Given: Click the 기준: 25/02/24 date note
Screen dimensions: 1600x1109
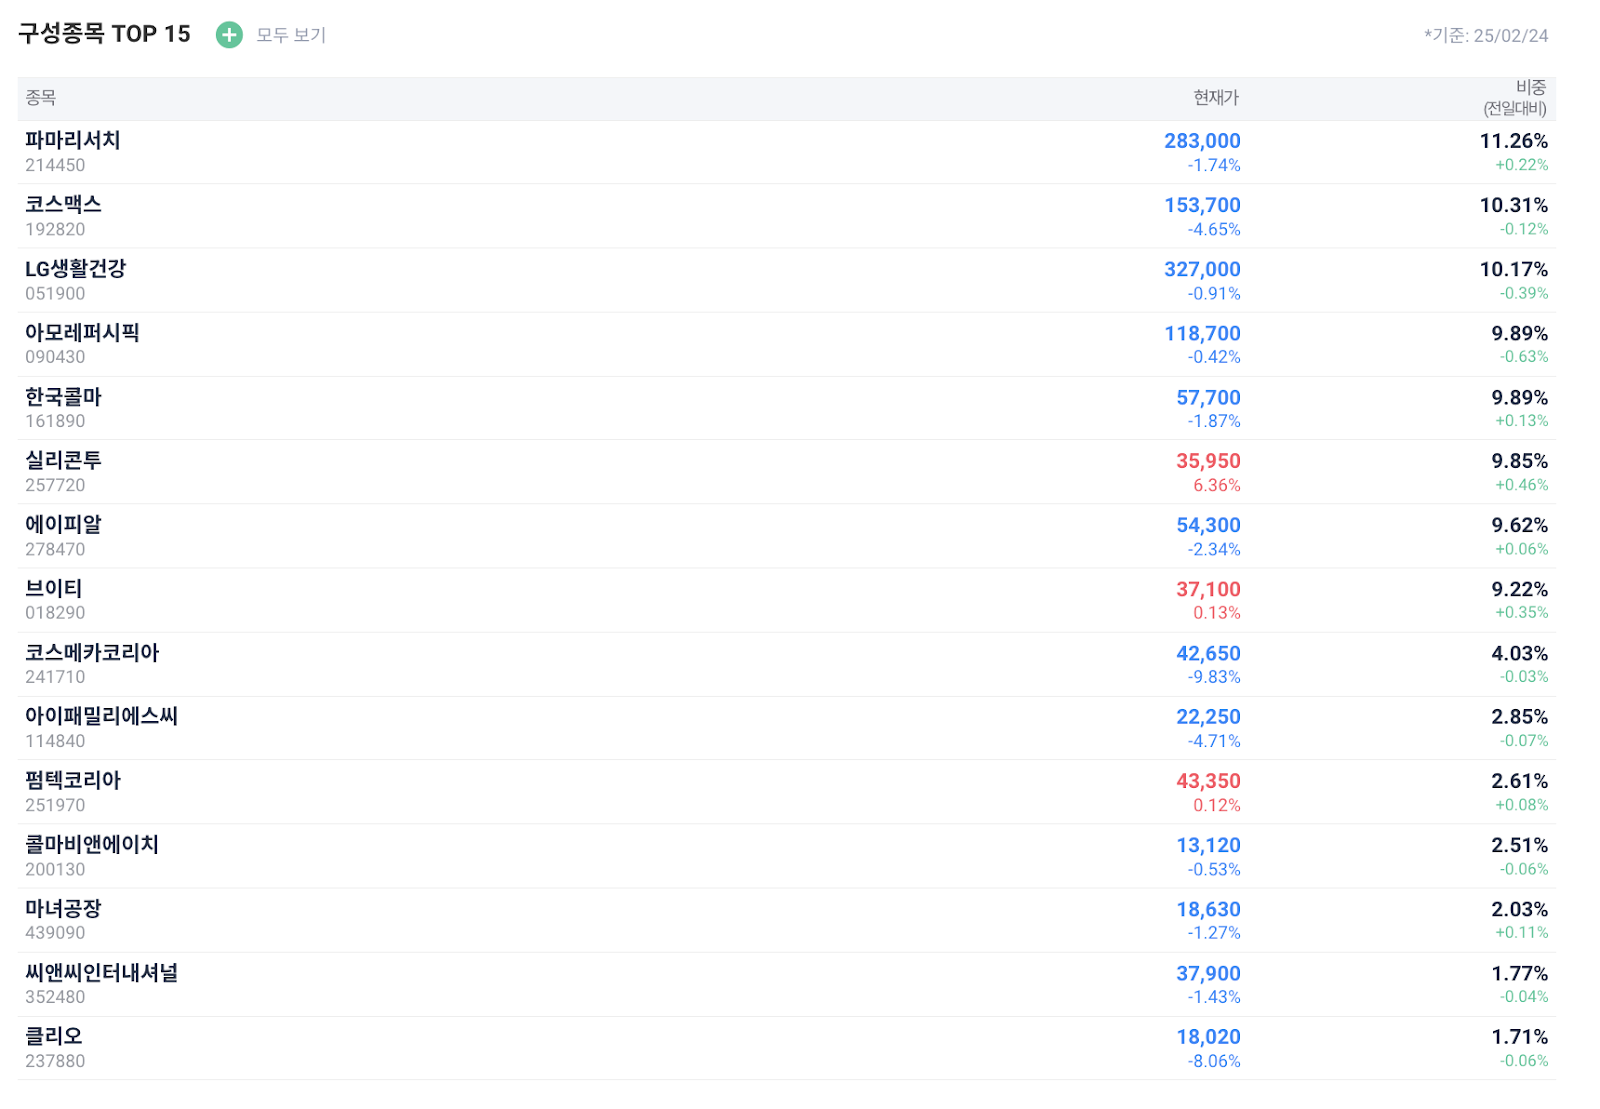Looking at the screenshot, I should coord(1486,36).
